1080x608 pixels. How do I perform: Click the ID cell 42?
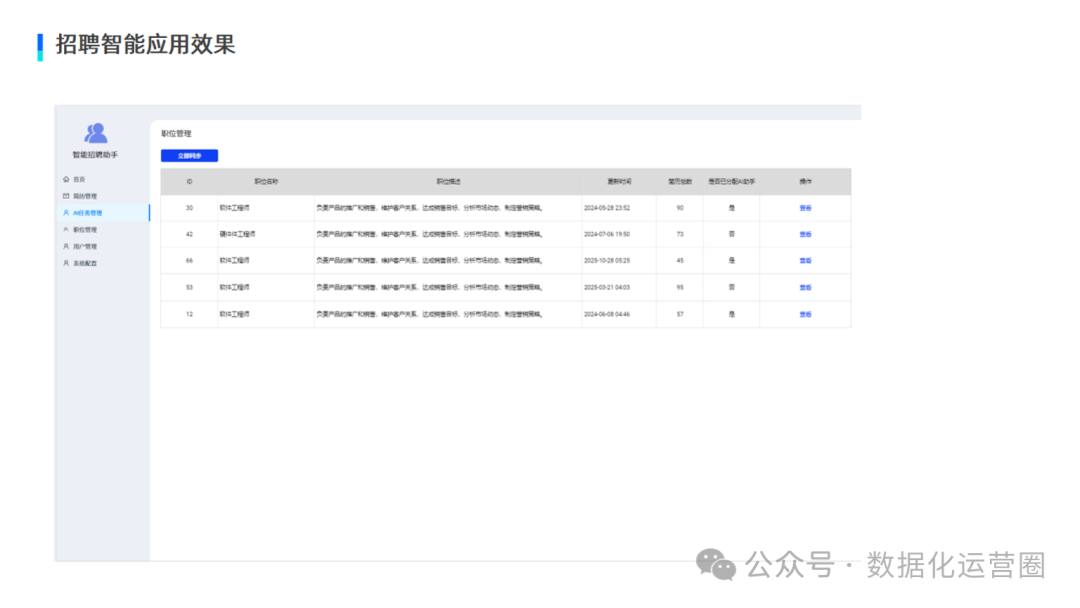[x=189, y=234]
